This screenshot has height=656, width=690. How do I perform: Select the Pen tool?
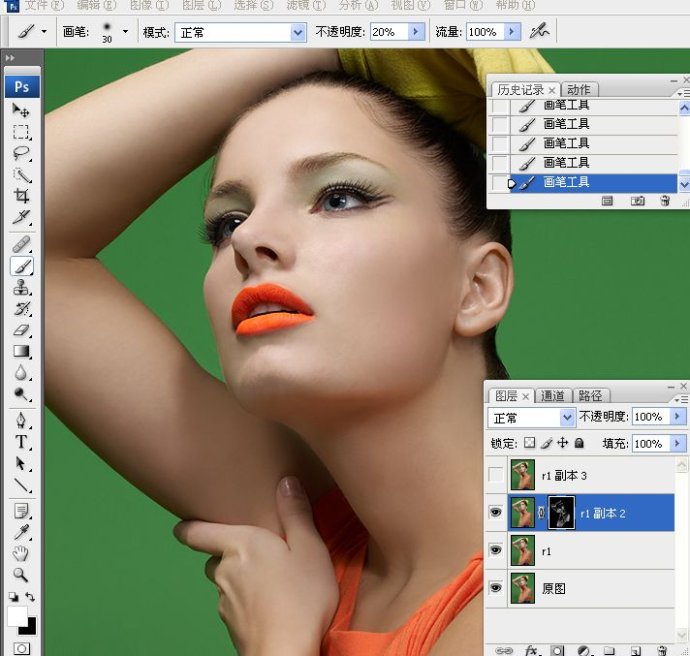click(x=21, y=420)
